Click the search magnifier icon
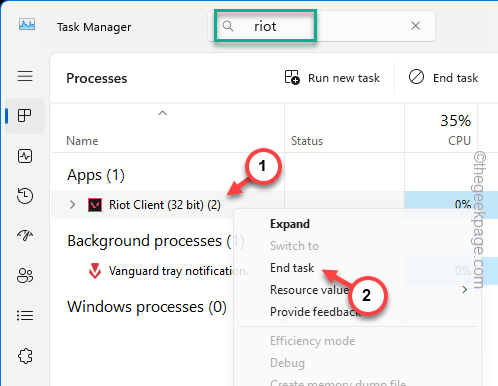Screen dimensions: 498x386 coord(228,26)
